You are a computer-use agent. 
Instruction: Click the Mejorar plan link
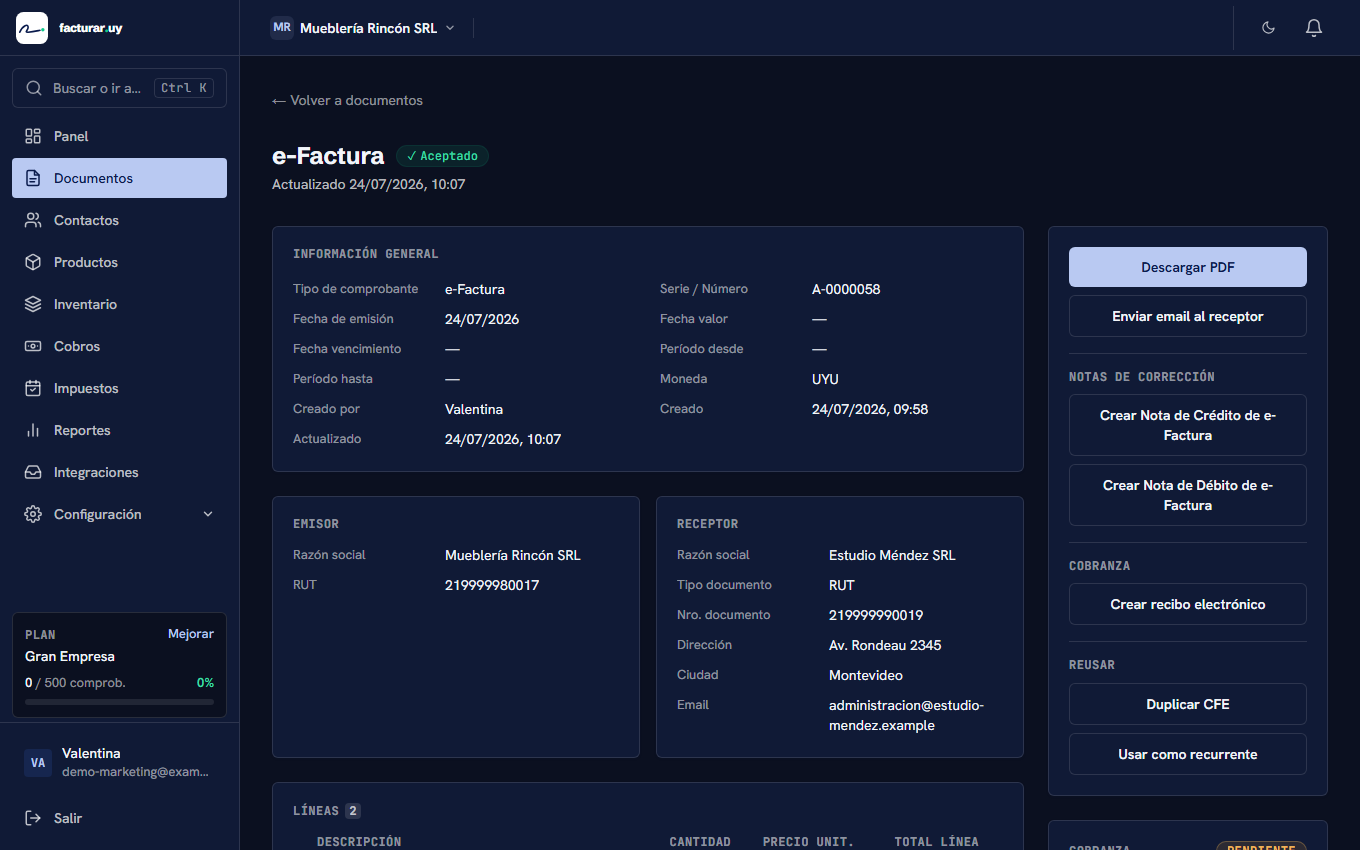(x=191, y=634)
